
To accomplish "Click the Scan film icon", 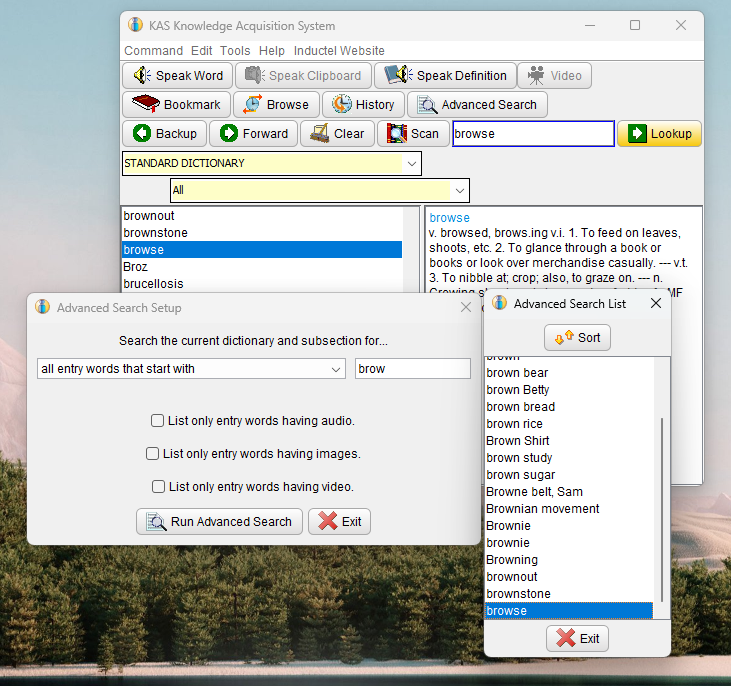I will [x=396, y=133].
